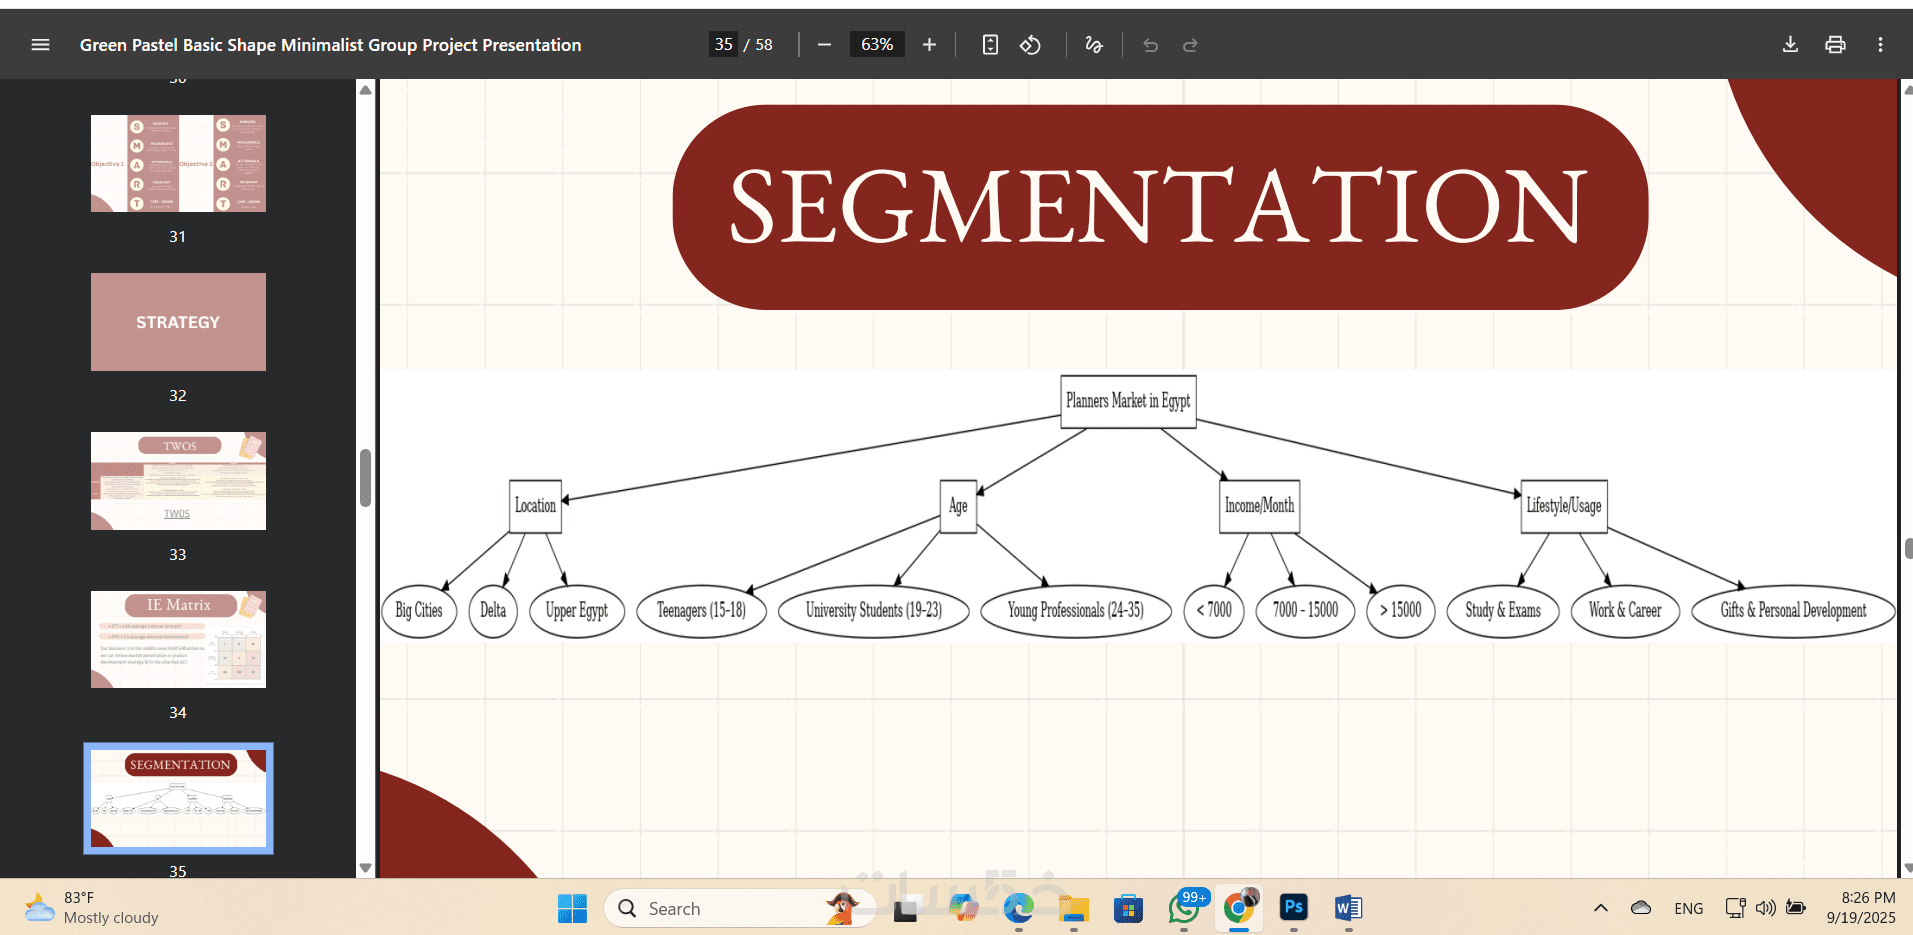Click the page number field showing 35

723,45
